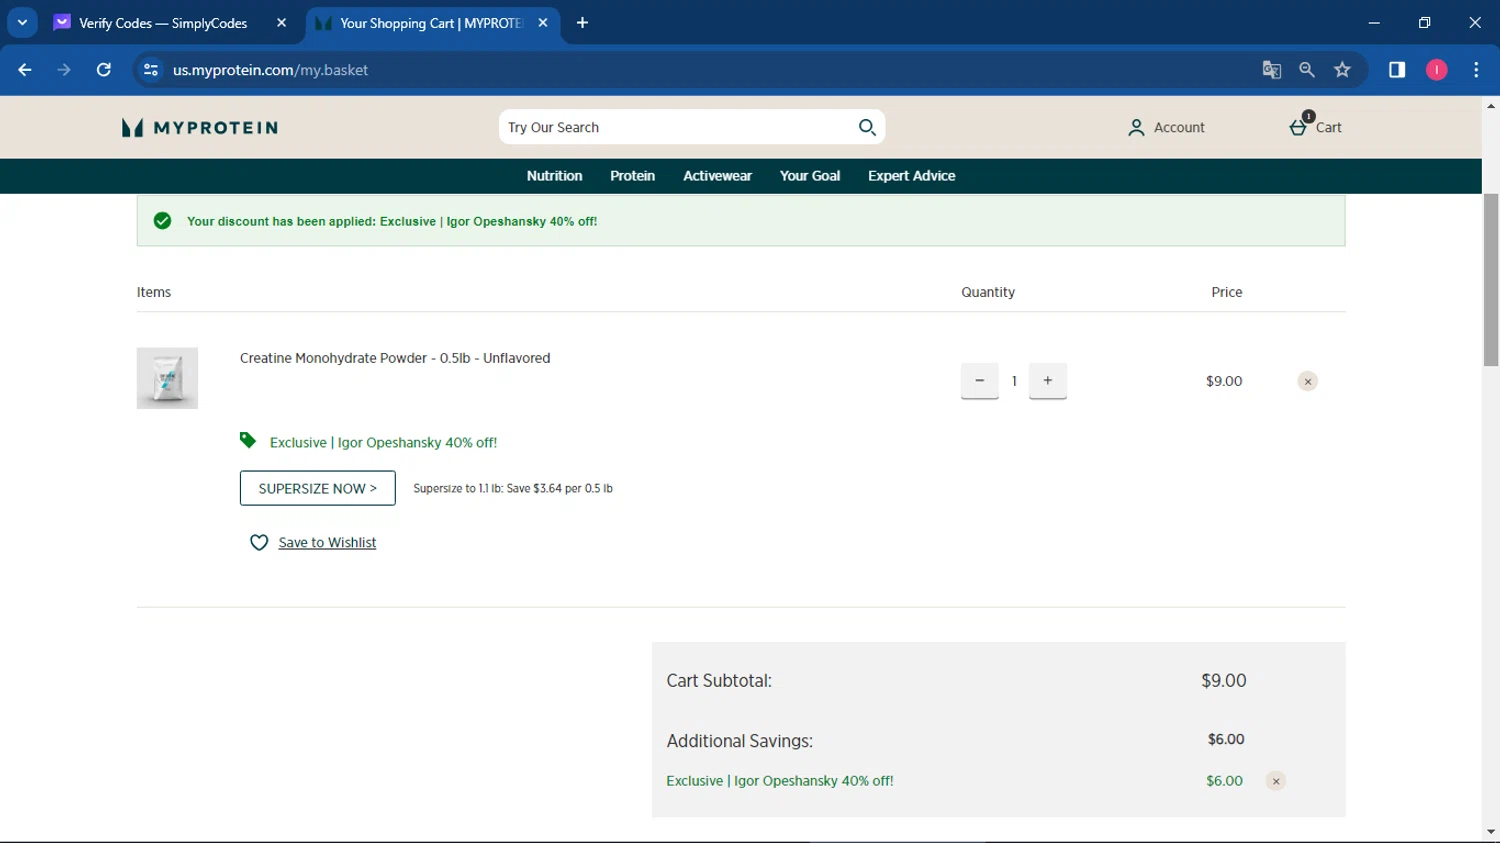Translate this page icon
1500x843 pixels.
point(1272,70)
